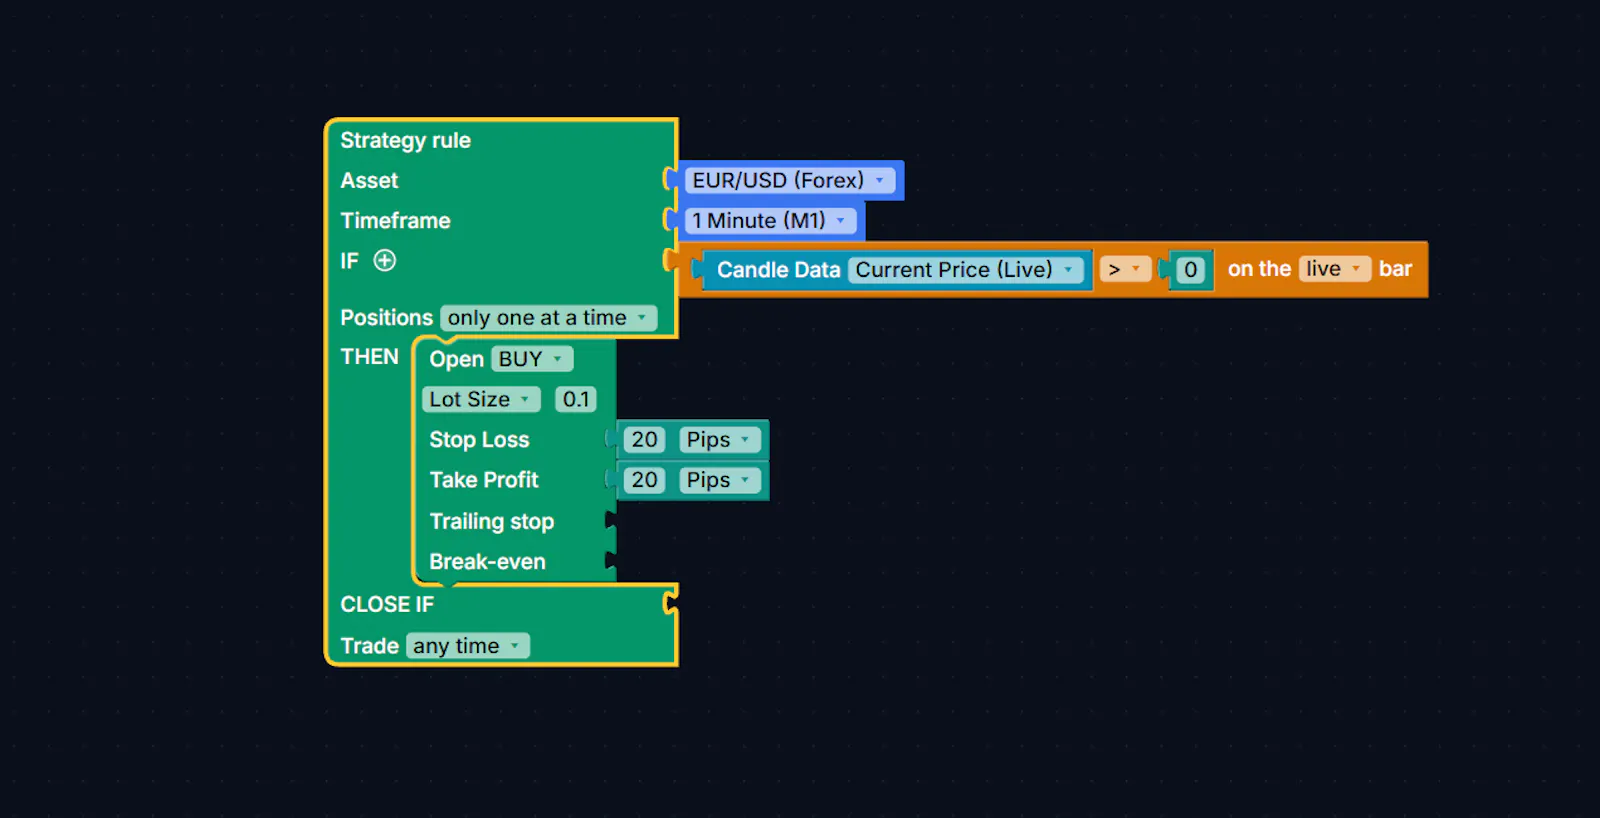Click the Timeframe label

point(395,221)
